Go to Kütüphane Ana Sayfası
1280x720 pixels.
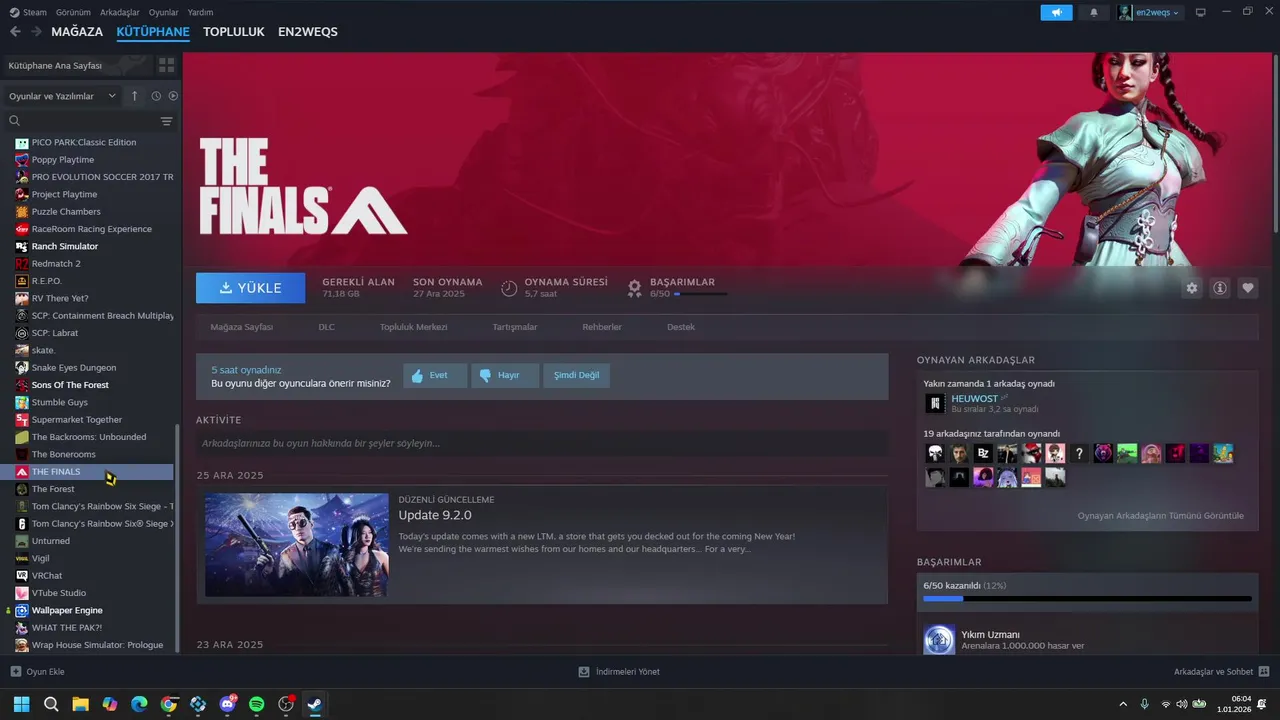tap(56, 65)
